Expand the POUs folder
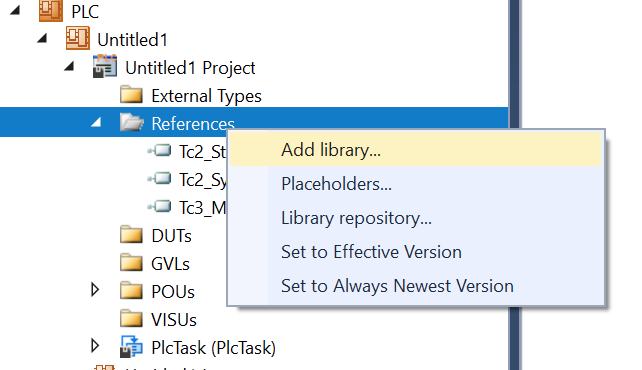Image resolution: width=642 pixels, height=370 pixels. point(95,290)
